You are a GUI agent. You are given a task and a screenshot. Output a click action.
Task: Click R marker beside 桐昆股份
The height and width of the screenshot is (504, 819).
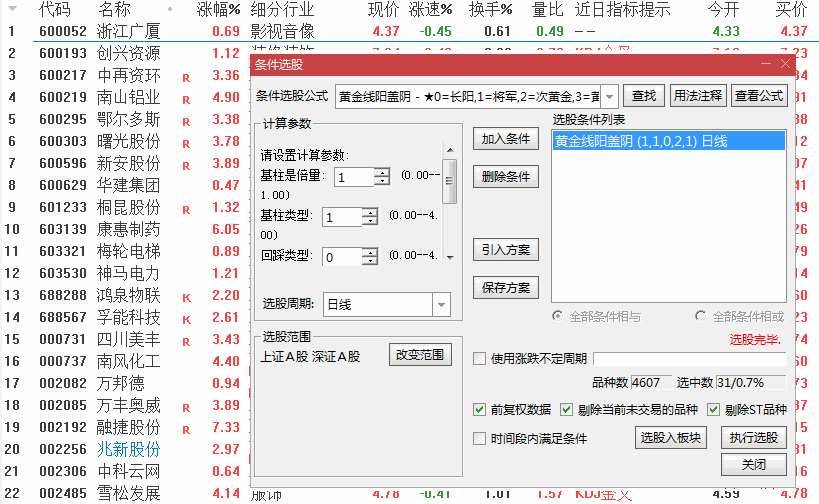tap(186, 210)
